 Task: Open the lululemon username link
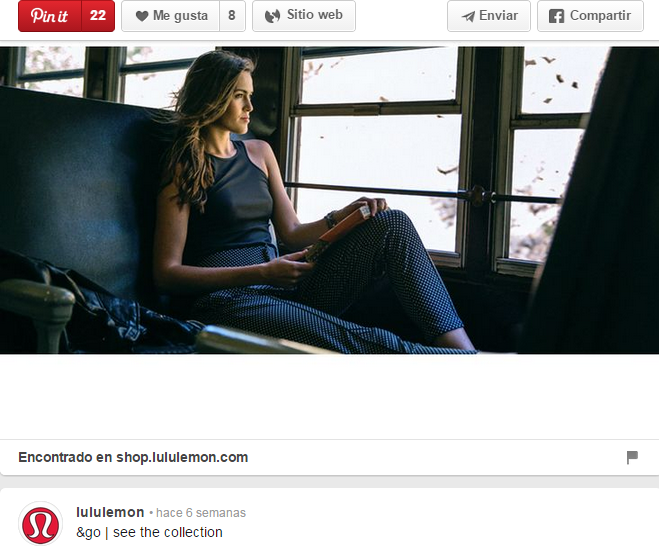(x=110, y=512)
